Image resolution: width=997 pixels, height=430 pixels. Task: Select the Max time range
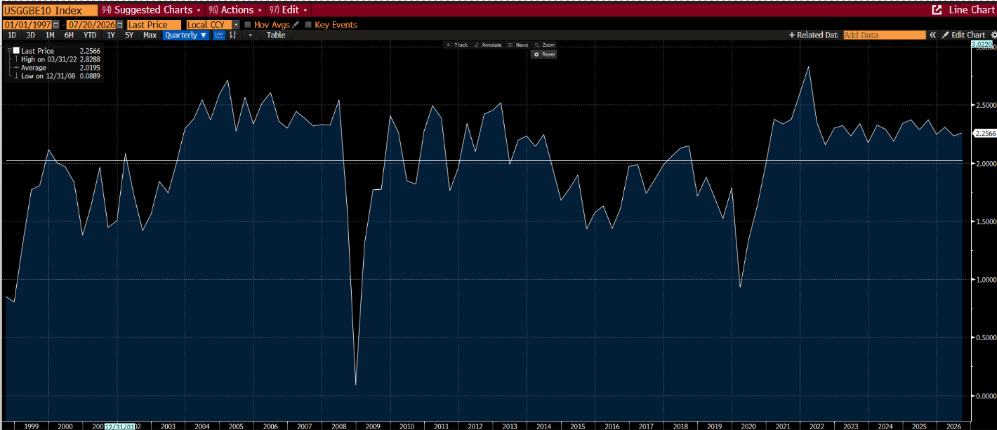point(150,35)
